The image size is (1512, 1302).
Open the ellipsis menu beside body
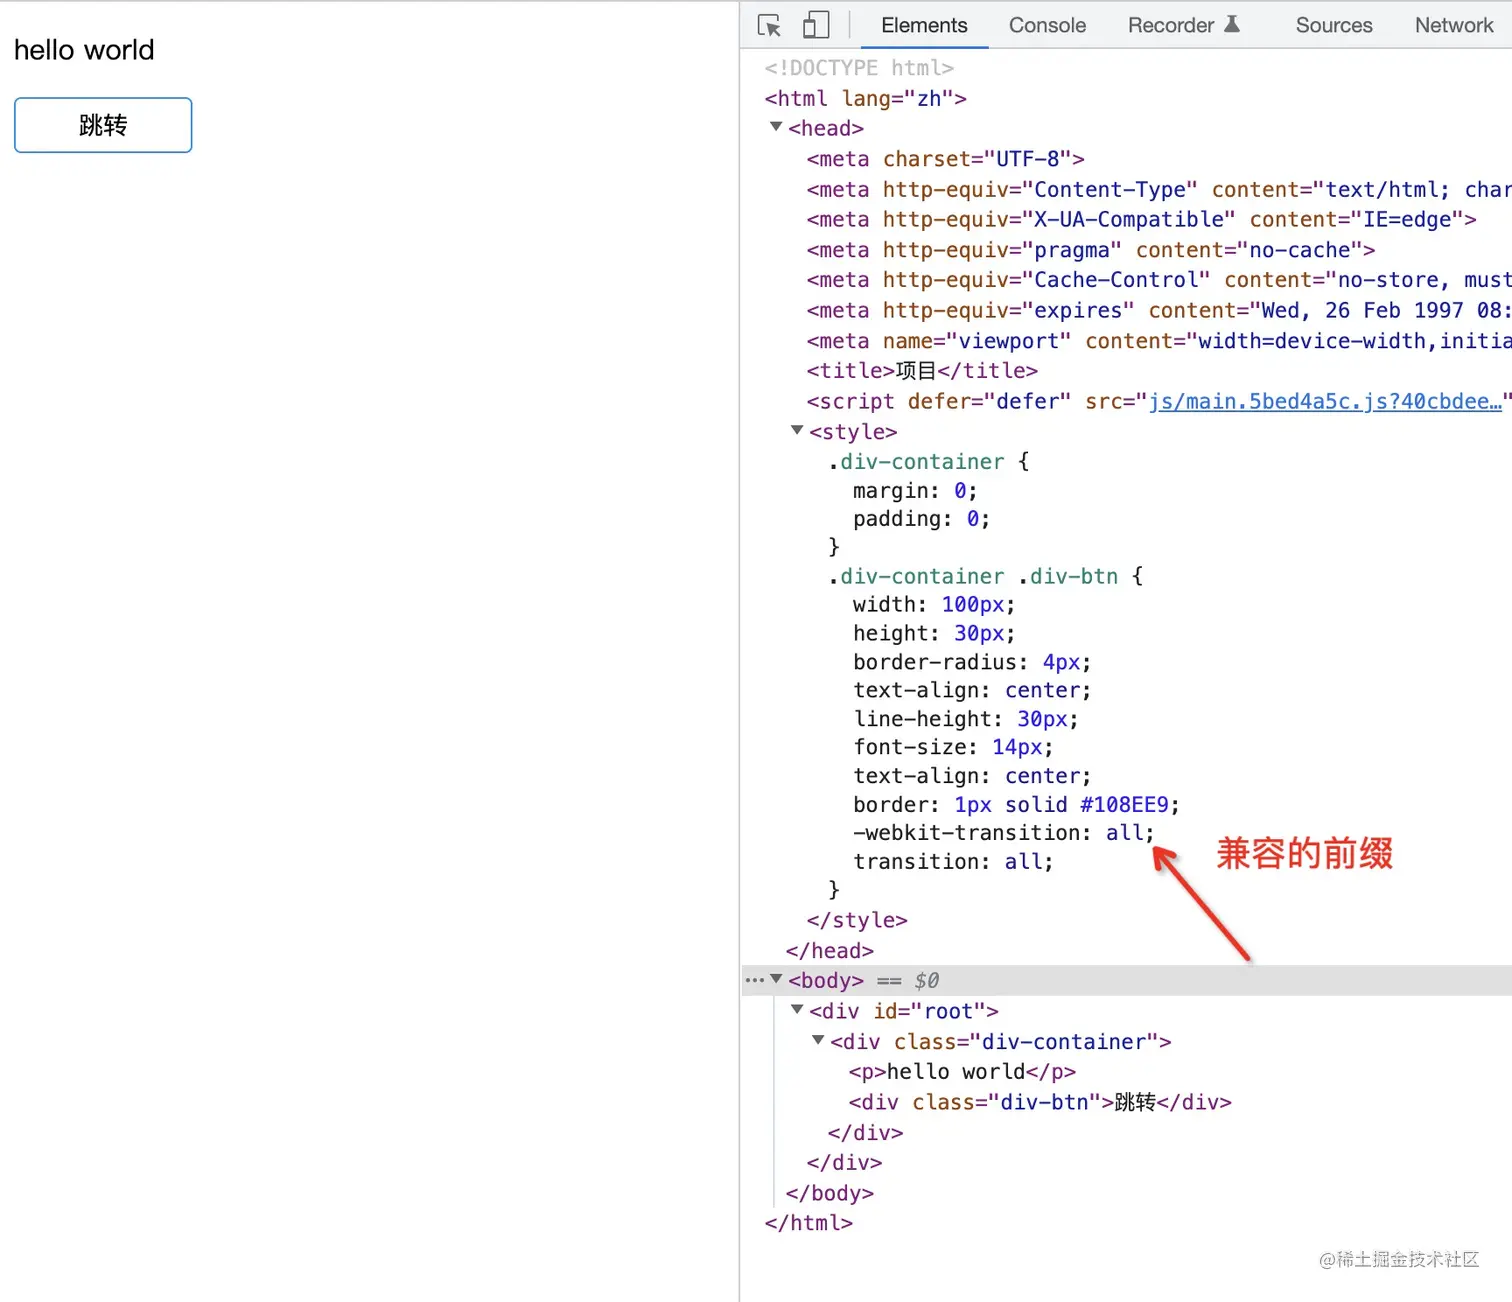tap(754, 980)
